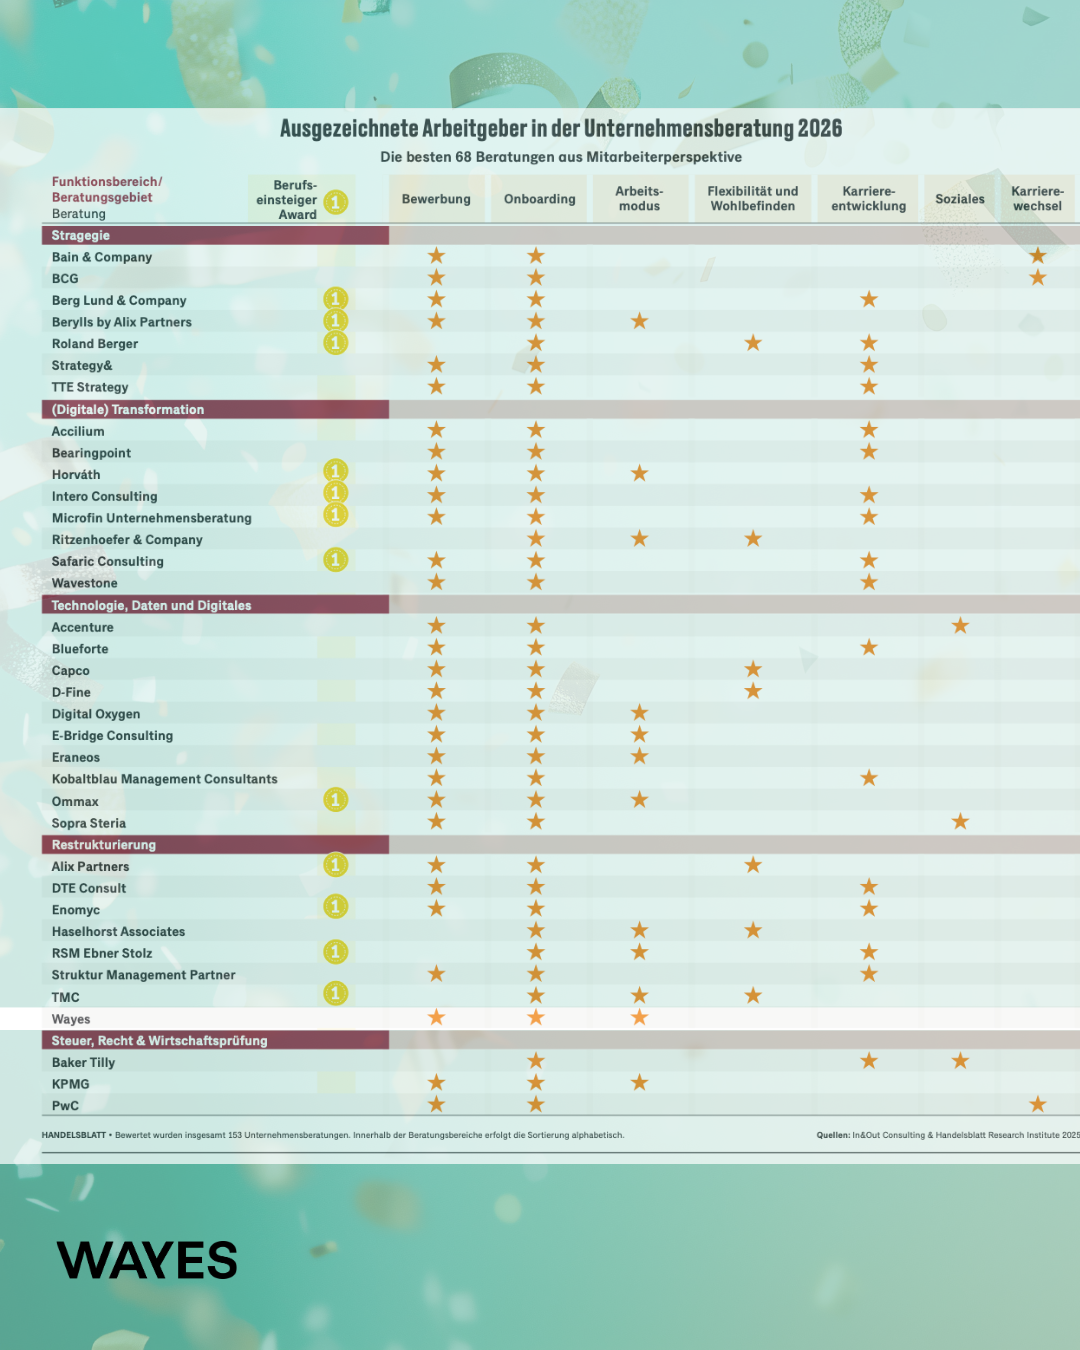Click the Bain & Company name

pyautogui.click(x=102, y=257)
